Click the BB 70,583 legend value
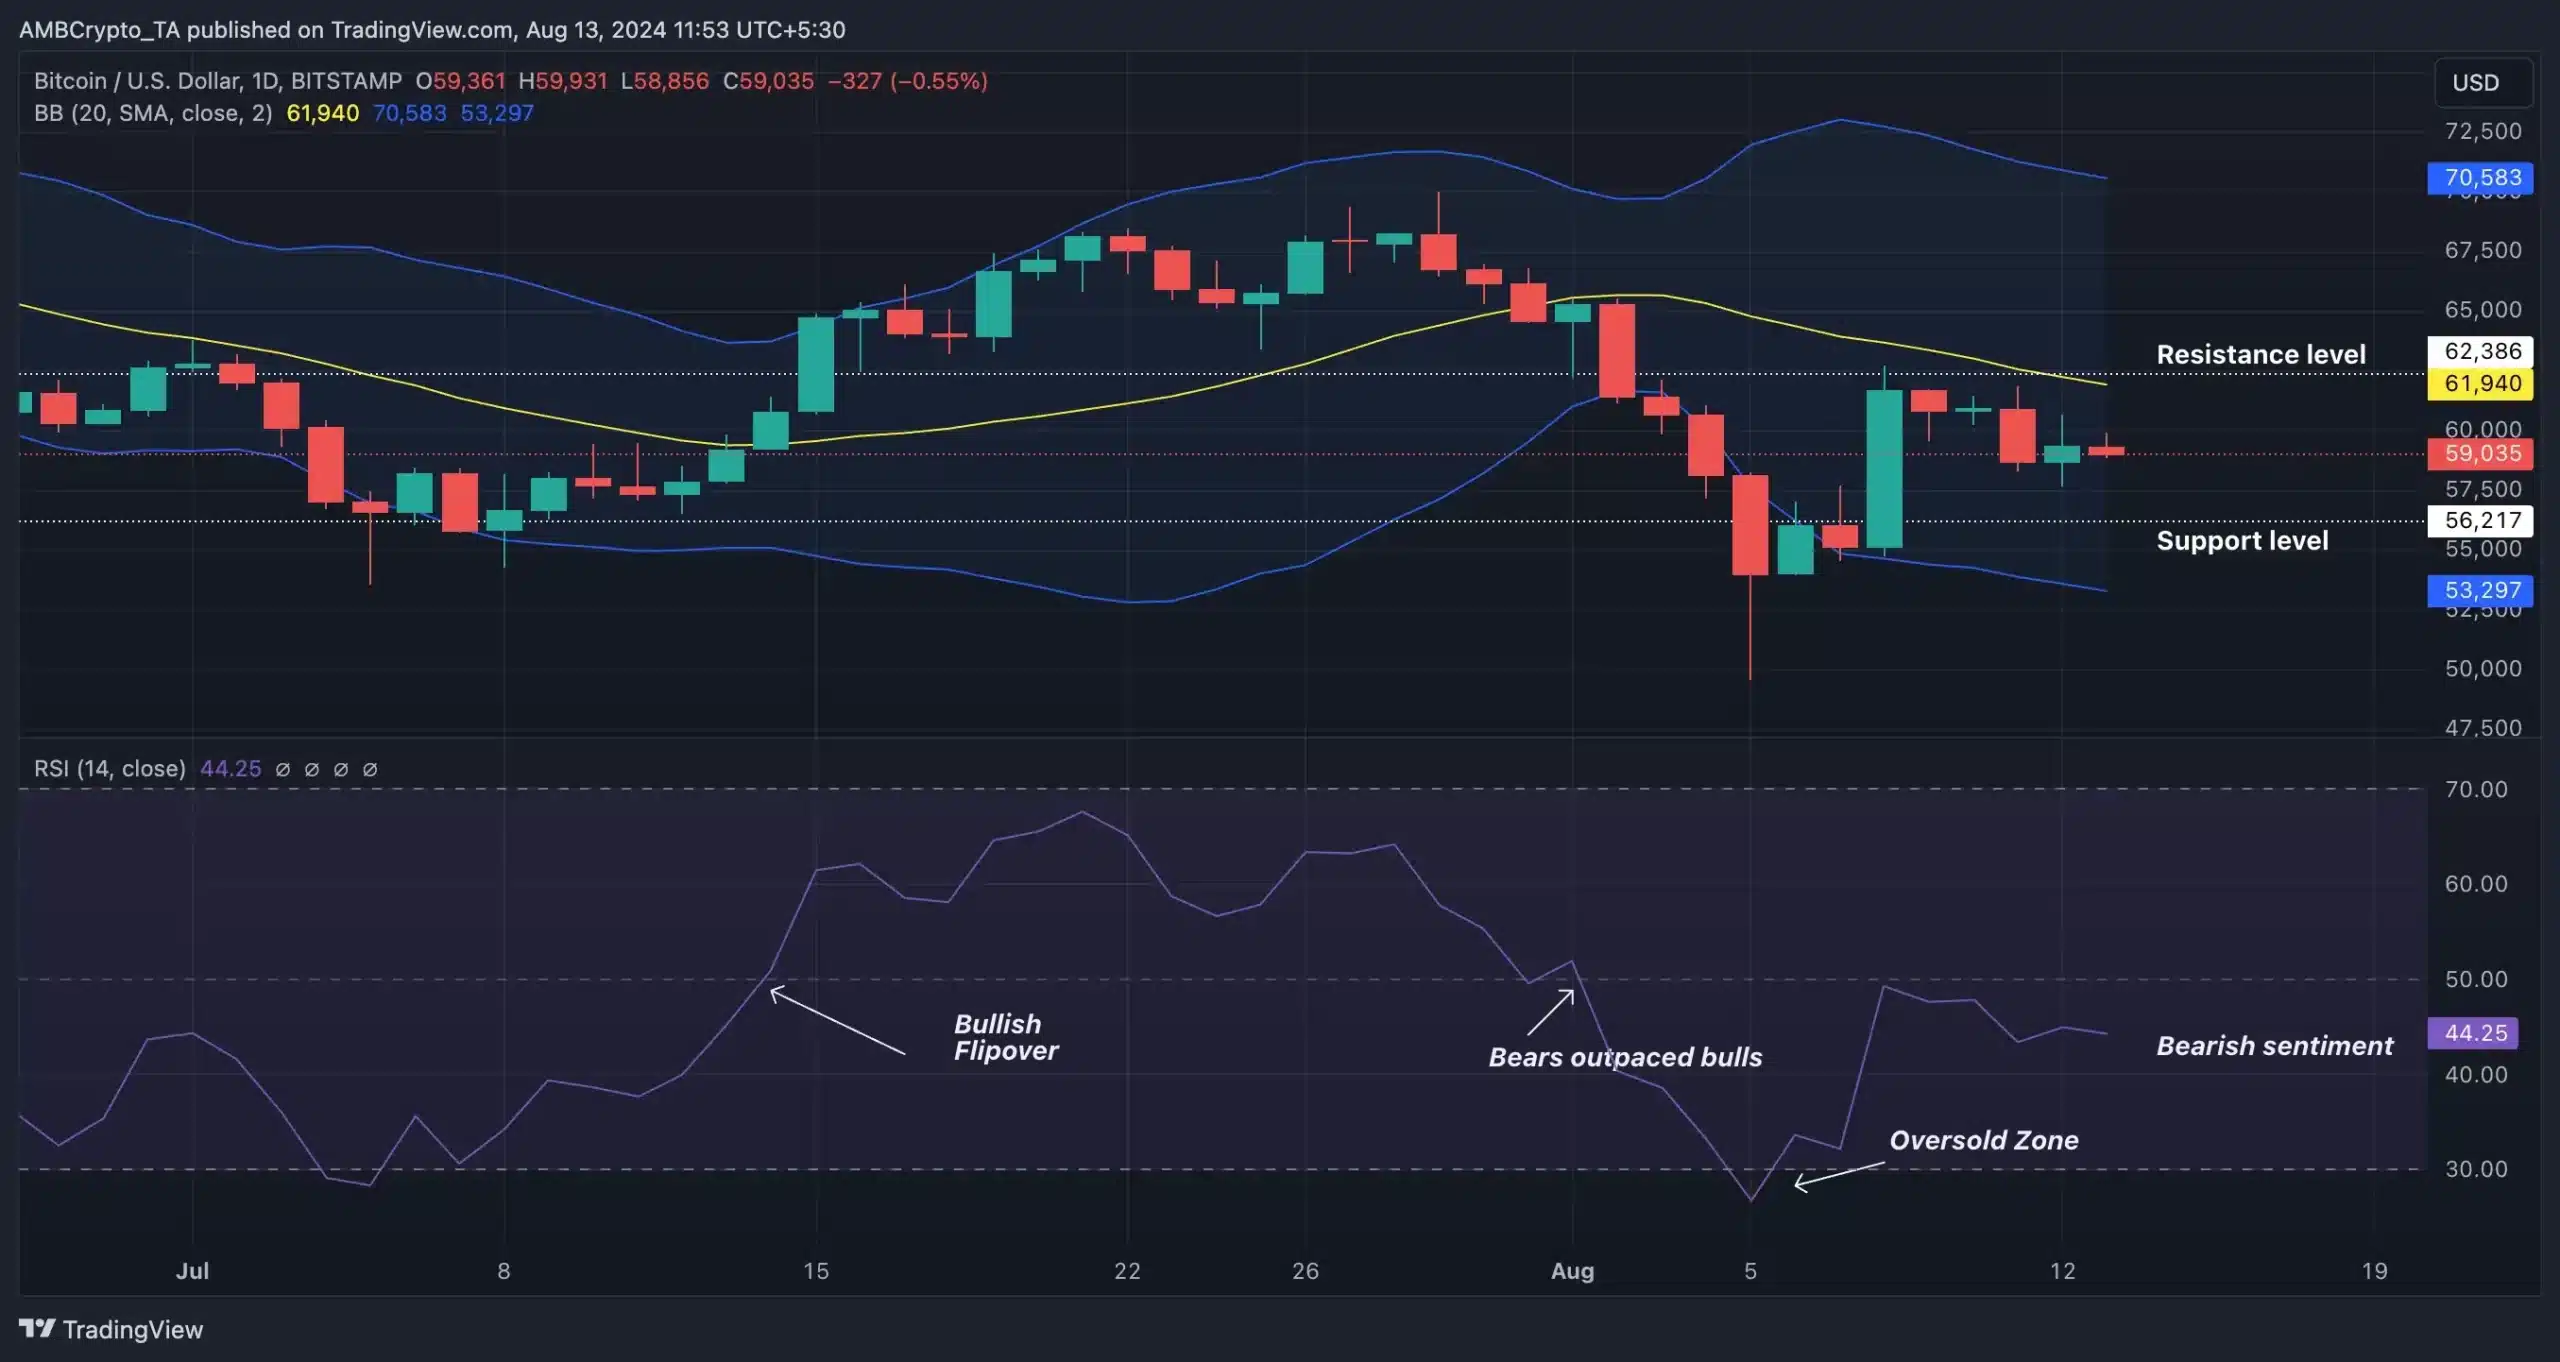This screenshot has width=2560, height=1362. tap(409, 113)
